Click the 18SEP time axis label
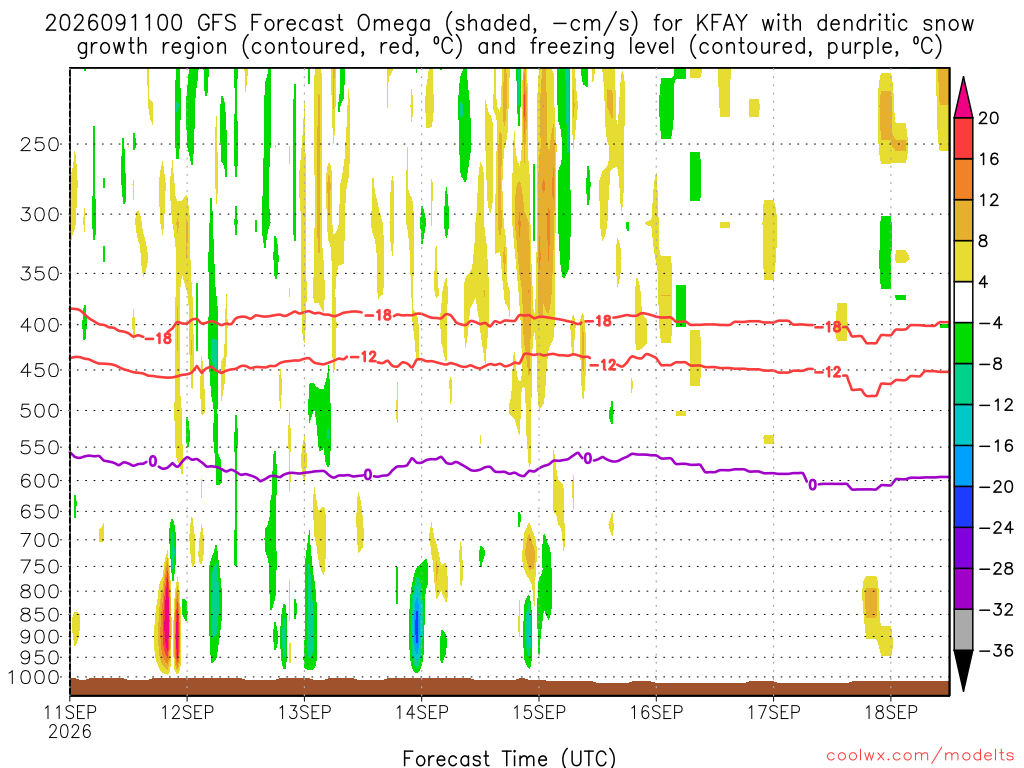This screenshot has width=1024, height=768. [x=891, y=712]
